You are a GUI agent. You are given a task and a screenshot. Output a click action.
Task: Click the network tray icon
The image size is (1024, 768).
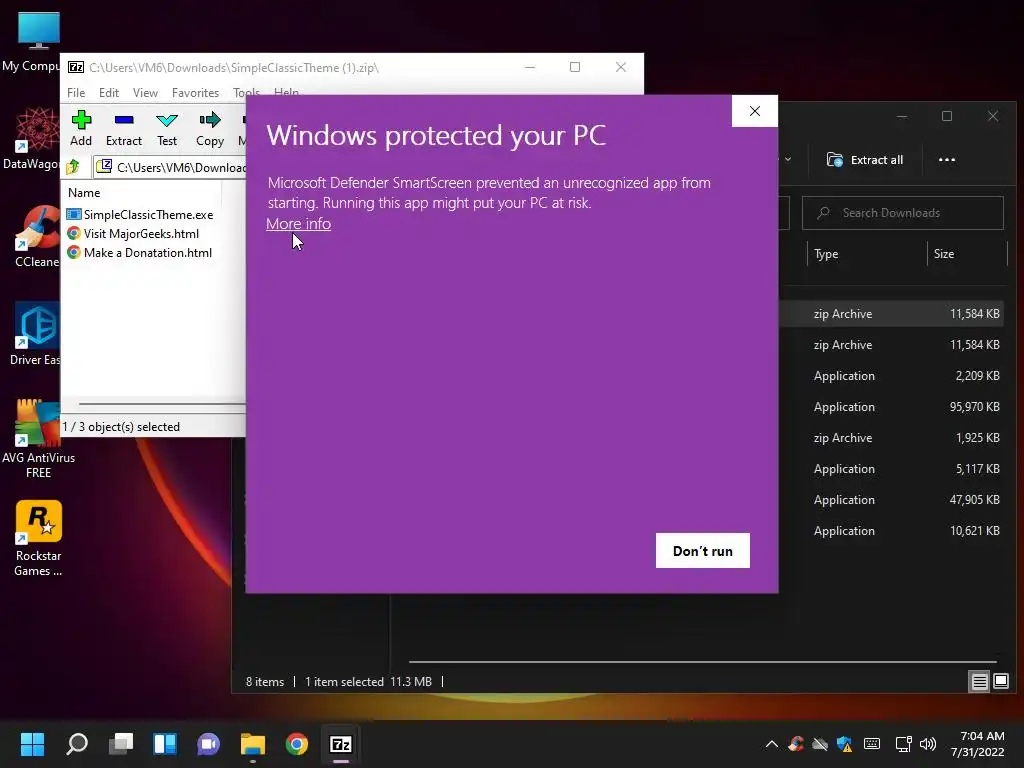(904, 744)
